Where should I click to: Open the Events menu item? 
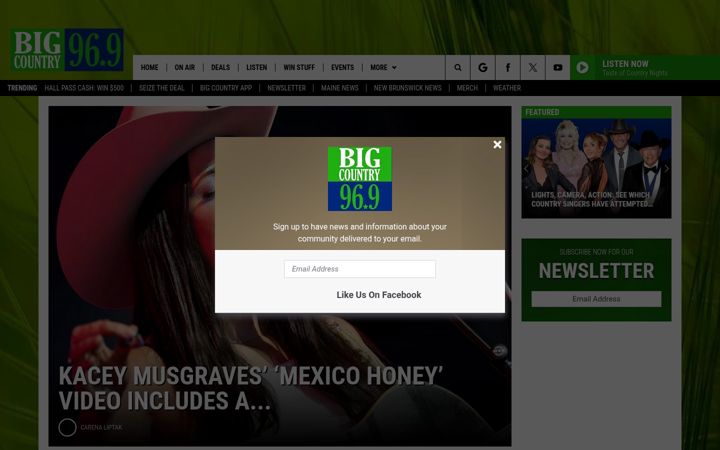point(343,68)
